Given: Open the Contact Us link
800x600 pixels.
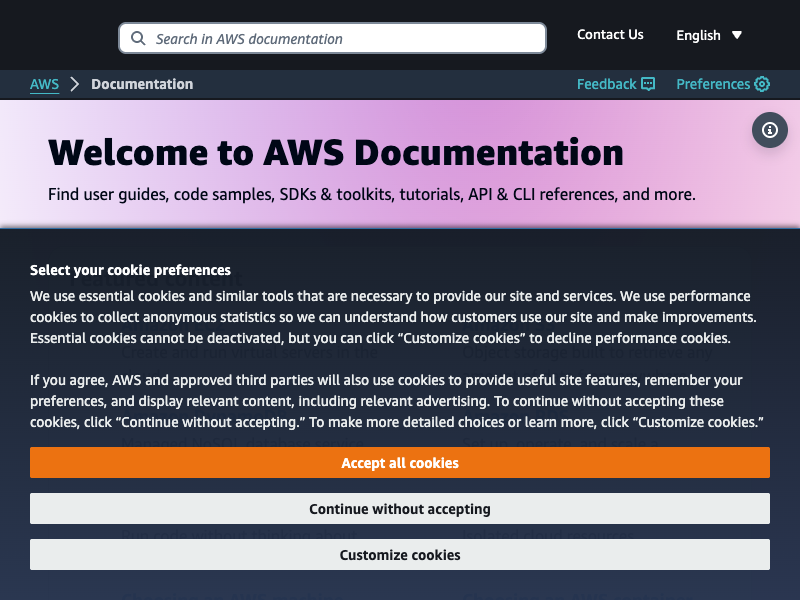Looking at the screenshot, I should (610, 35).
